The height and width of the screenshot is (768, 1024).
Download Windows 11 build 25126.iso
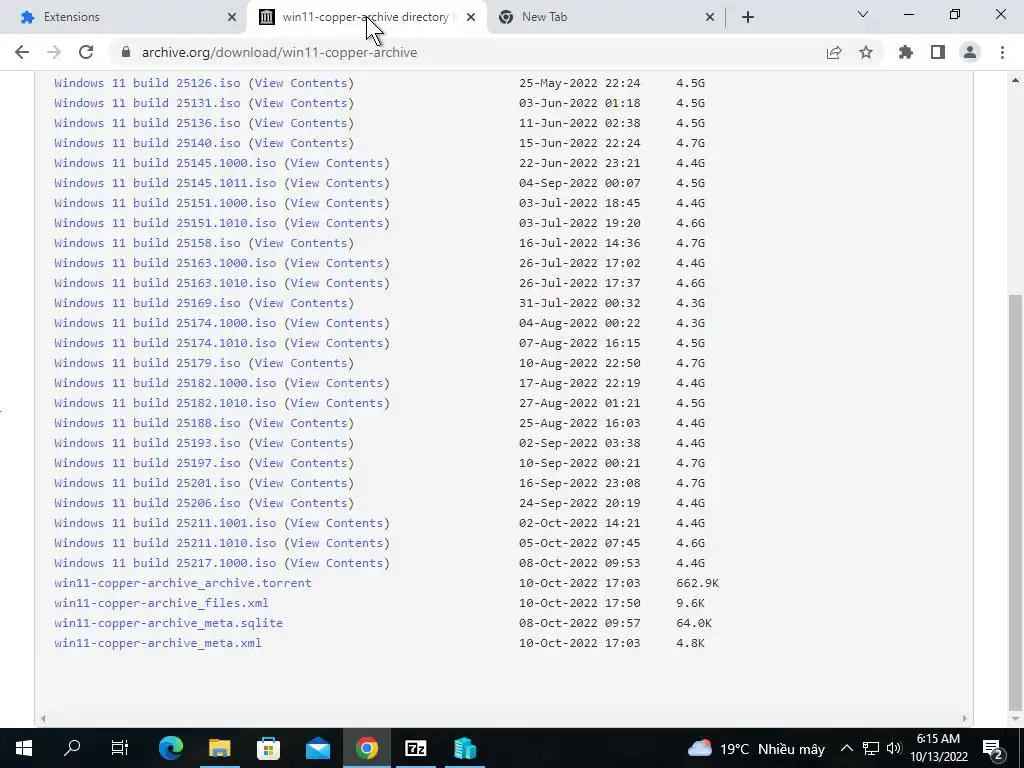point(148,83)
